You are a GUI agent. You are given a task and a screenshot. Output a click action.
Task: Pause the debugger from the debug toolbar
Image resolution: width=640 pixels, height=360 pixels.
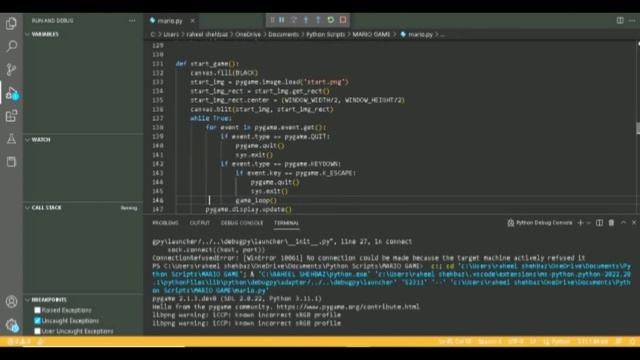(282, 20)
